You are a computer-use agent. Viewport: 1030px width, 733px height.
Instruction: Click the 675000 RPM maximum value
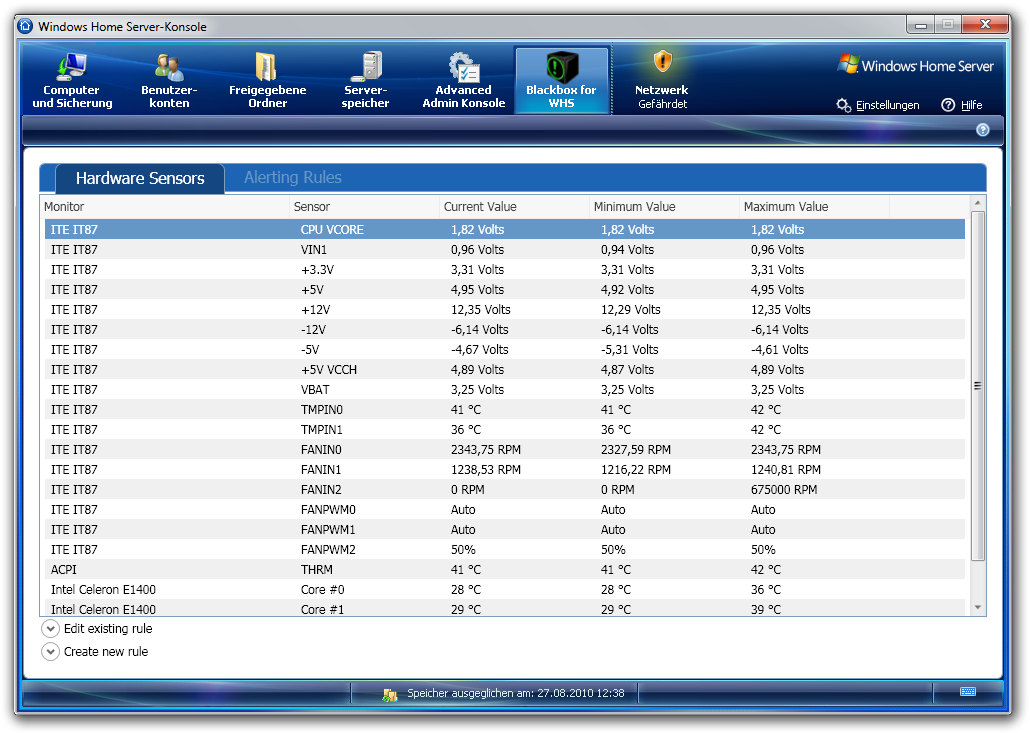784,490
